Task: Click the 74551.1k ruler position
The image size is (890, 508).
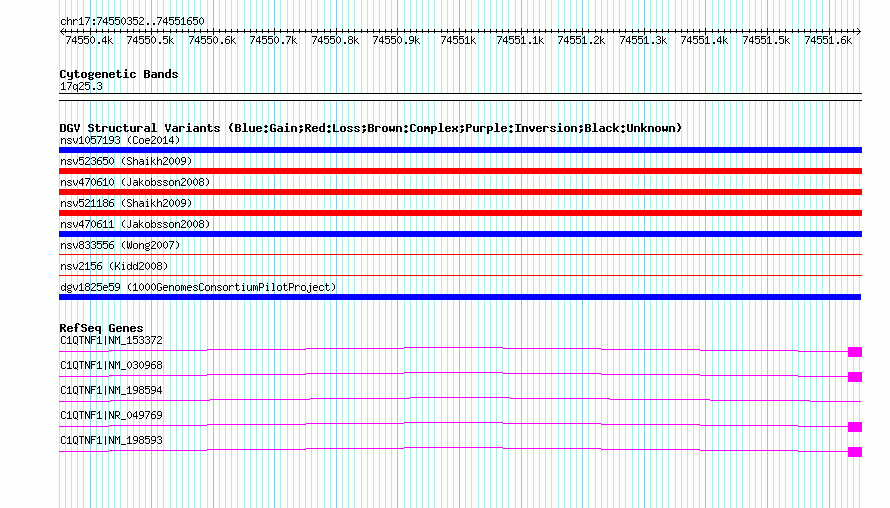Action: click(x=520, y=40)
